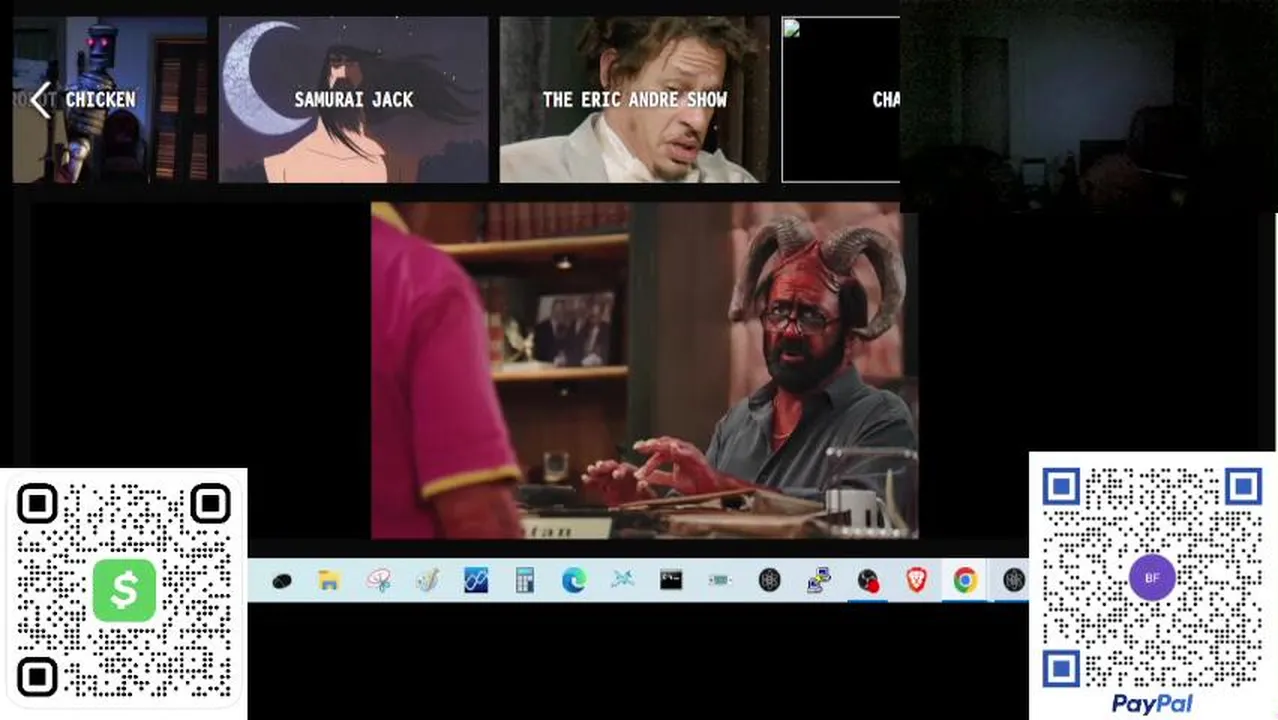Open The Eric Andre Show card
This screenshot has width=1278, height=720.
coord(635,99)
